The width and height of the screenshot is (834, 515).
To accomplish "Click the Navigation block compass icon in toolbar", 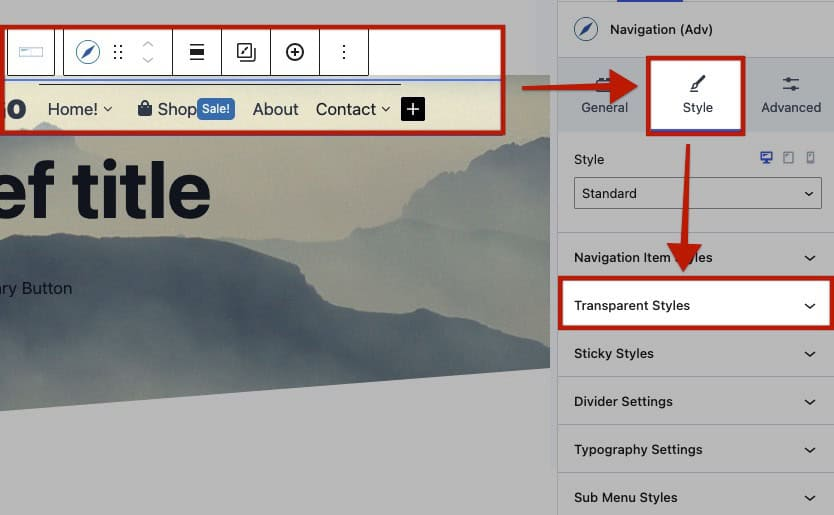I will click(88, 52).
